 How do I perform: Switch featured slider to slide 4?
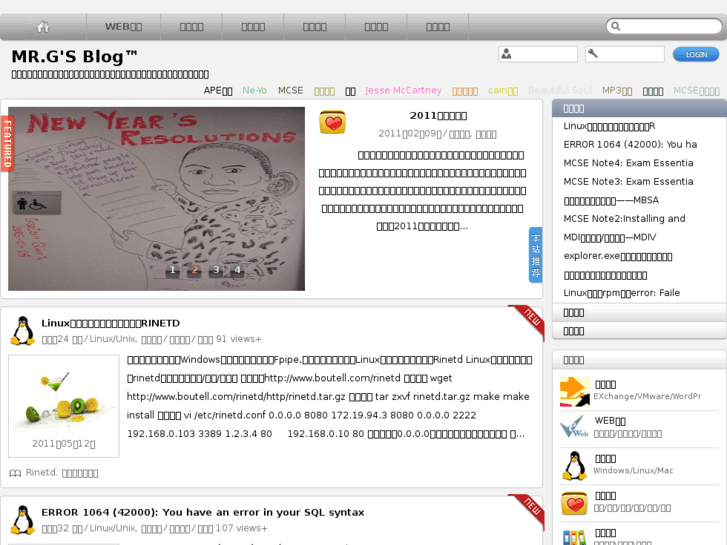pos(237,269)
